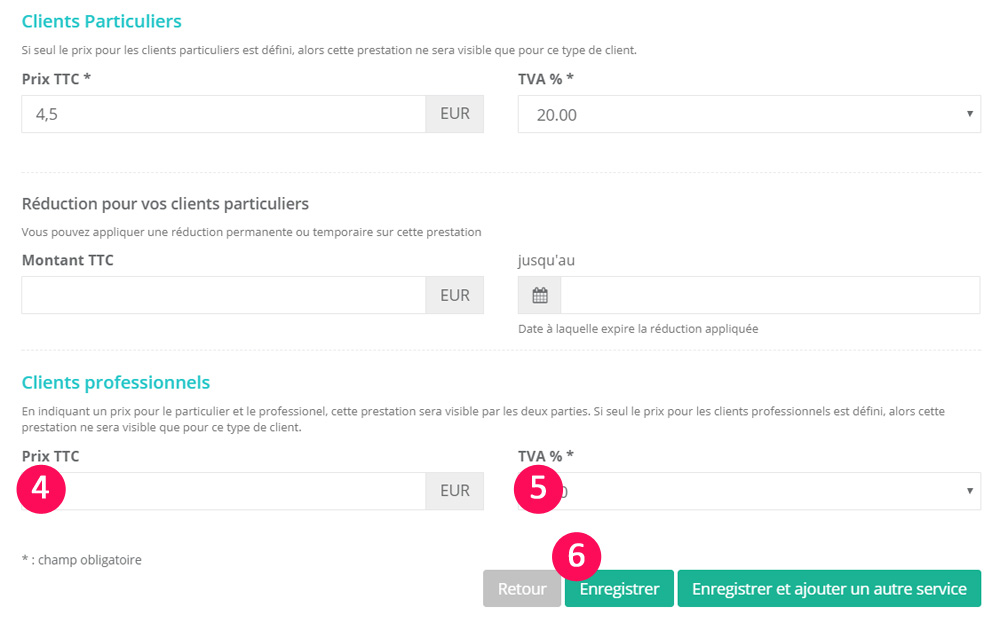Open the calendar date picker icon
Viewport: 1000px width, 623px height.
point(540,295)
